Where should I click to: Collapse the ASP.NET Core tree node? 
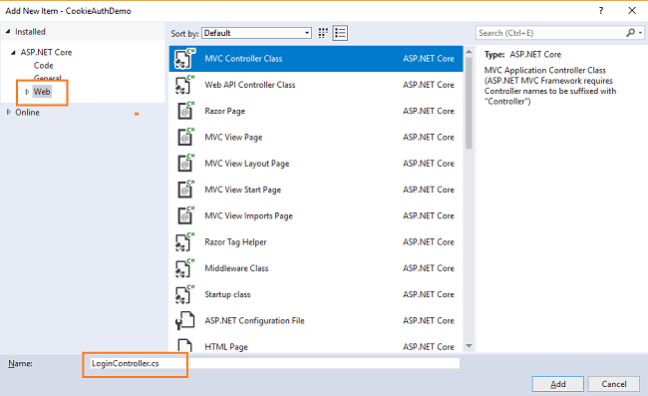tap(13, 52)
